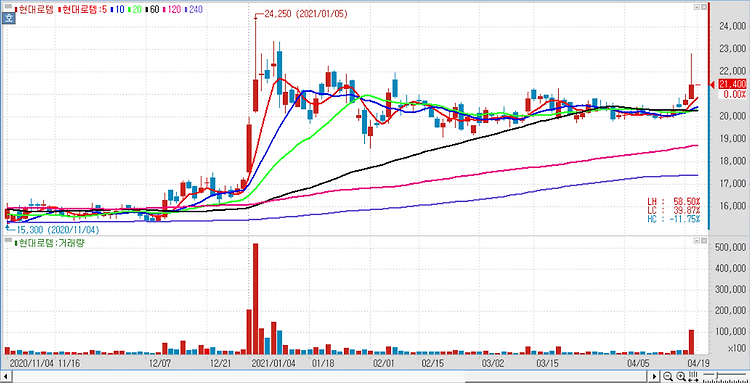Zoom out the chart with magnifier minus

coord(668,376)
